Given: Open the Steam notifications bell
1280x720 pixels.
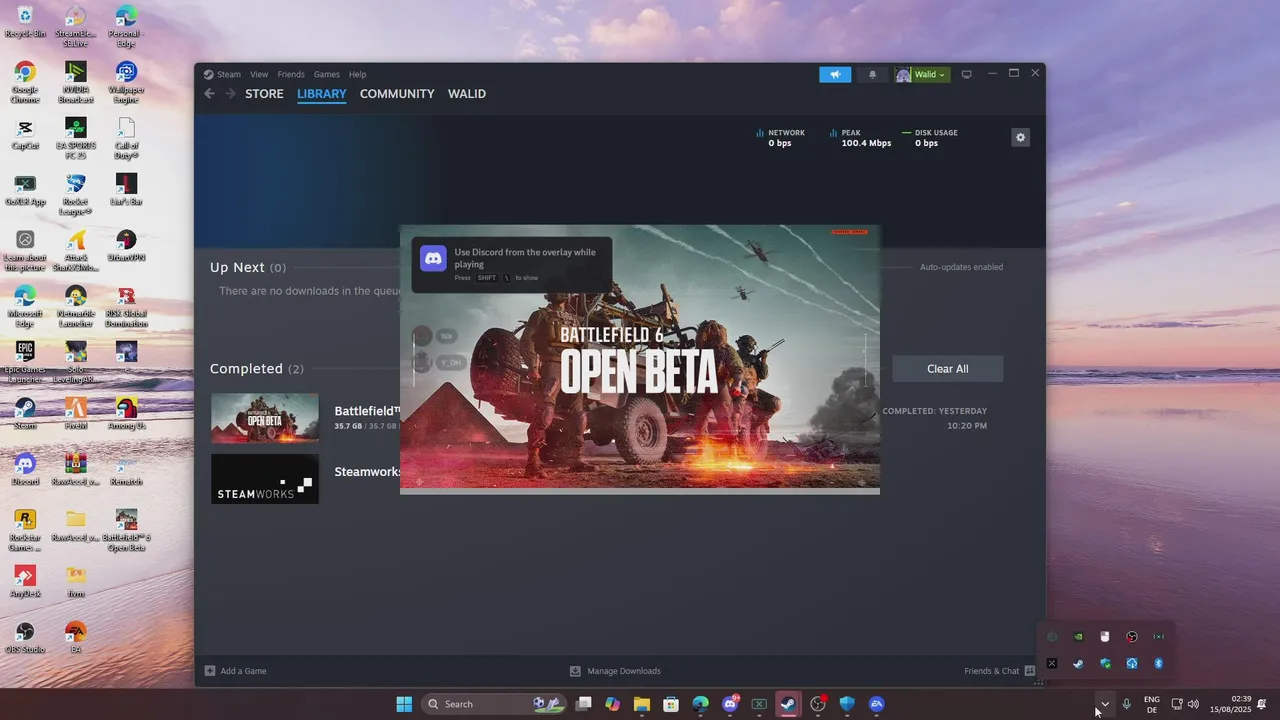Looking at the screenshot, I should [x=872, y=74].
